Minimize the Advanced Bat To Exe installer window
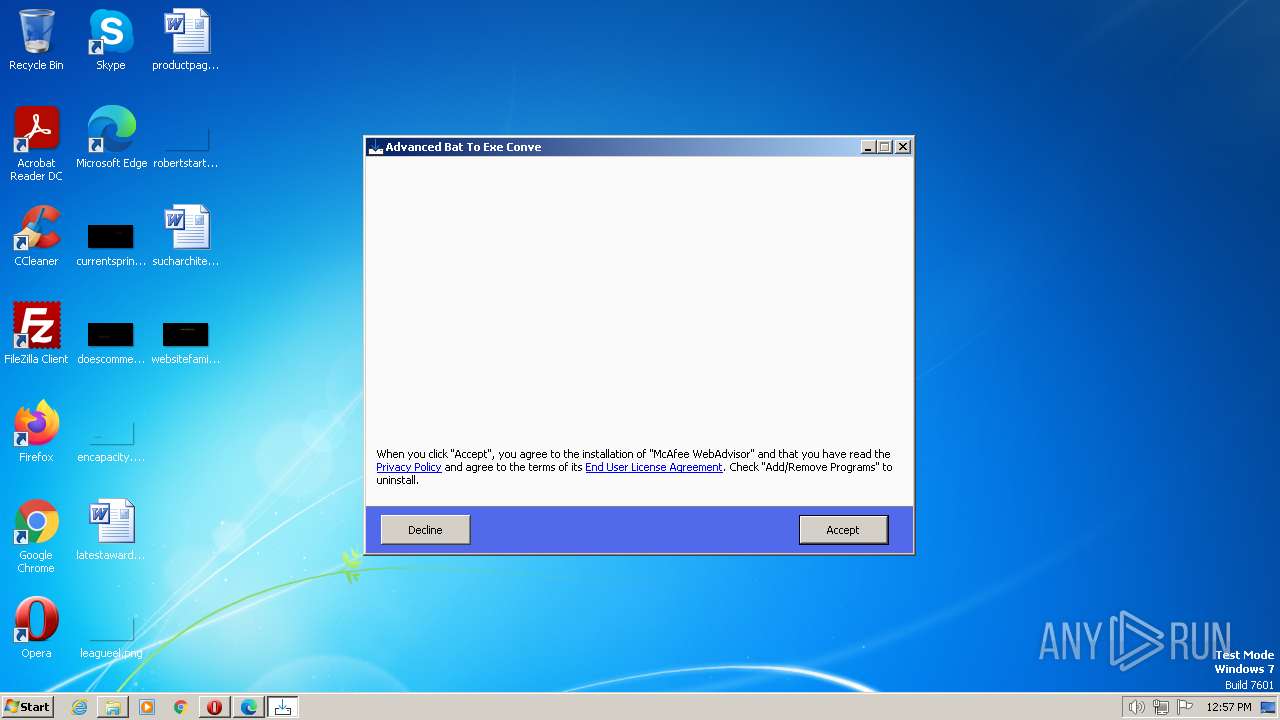The width and height of the screenshot is (1280, 720). [x=868, y=147]
